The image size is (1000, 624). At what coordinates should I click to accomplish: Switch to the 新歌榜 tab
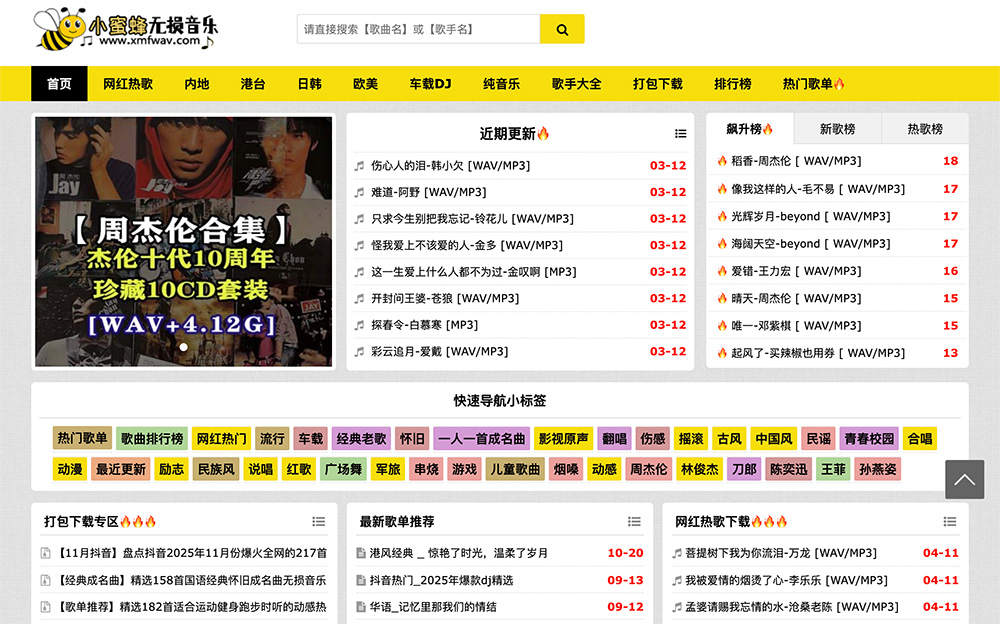[x=837, y=129]
